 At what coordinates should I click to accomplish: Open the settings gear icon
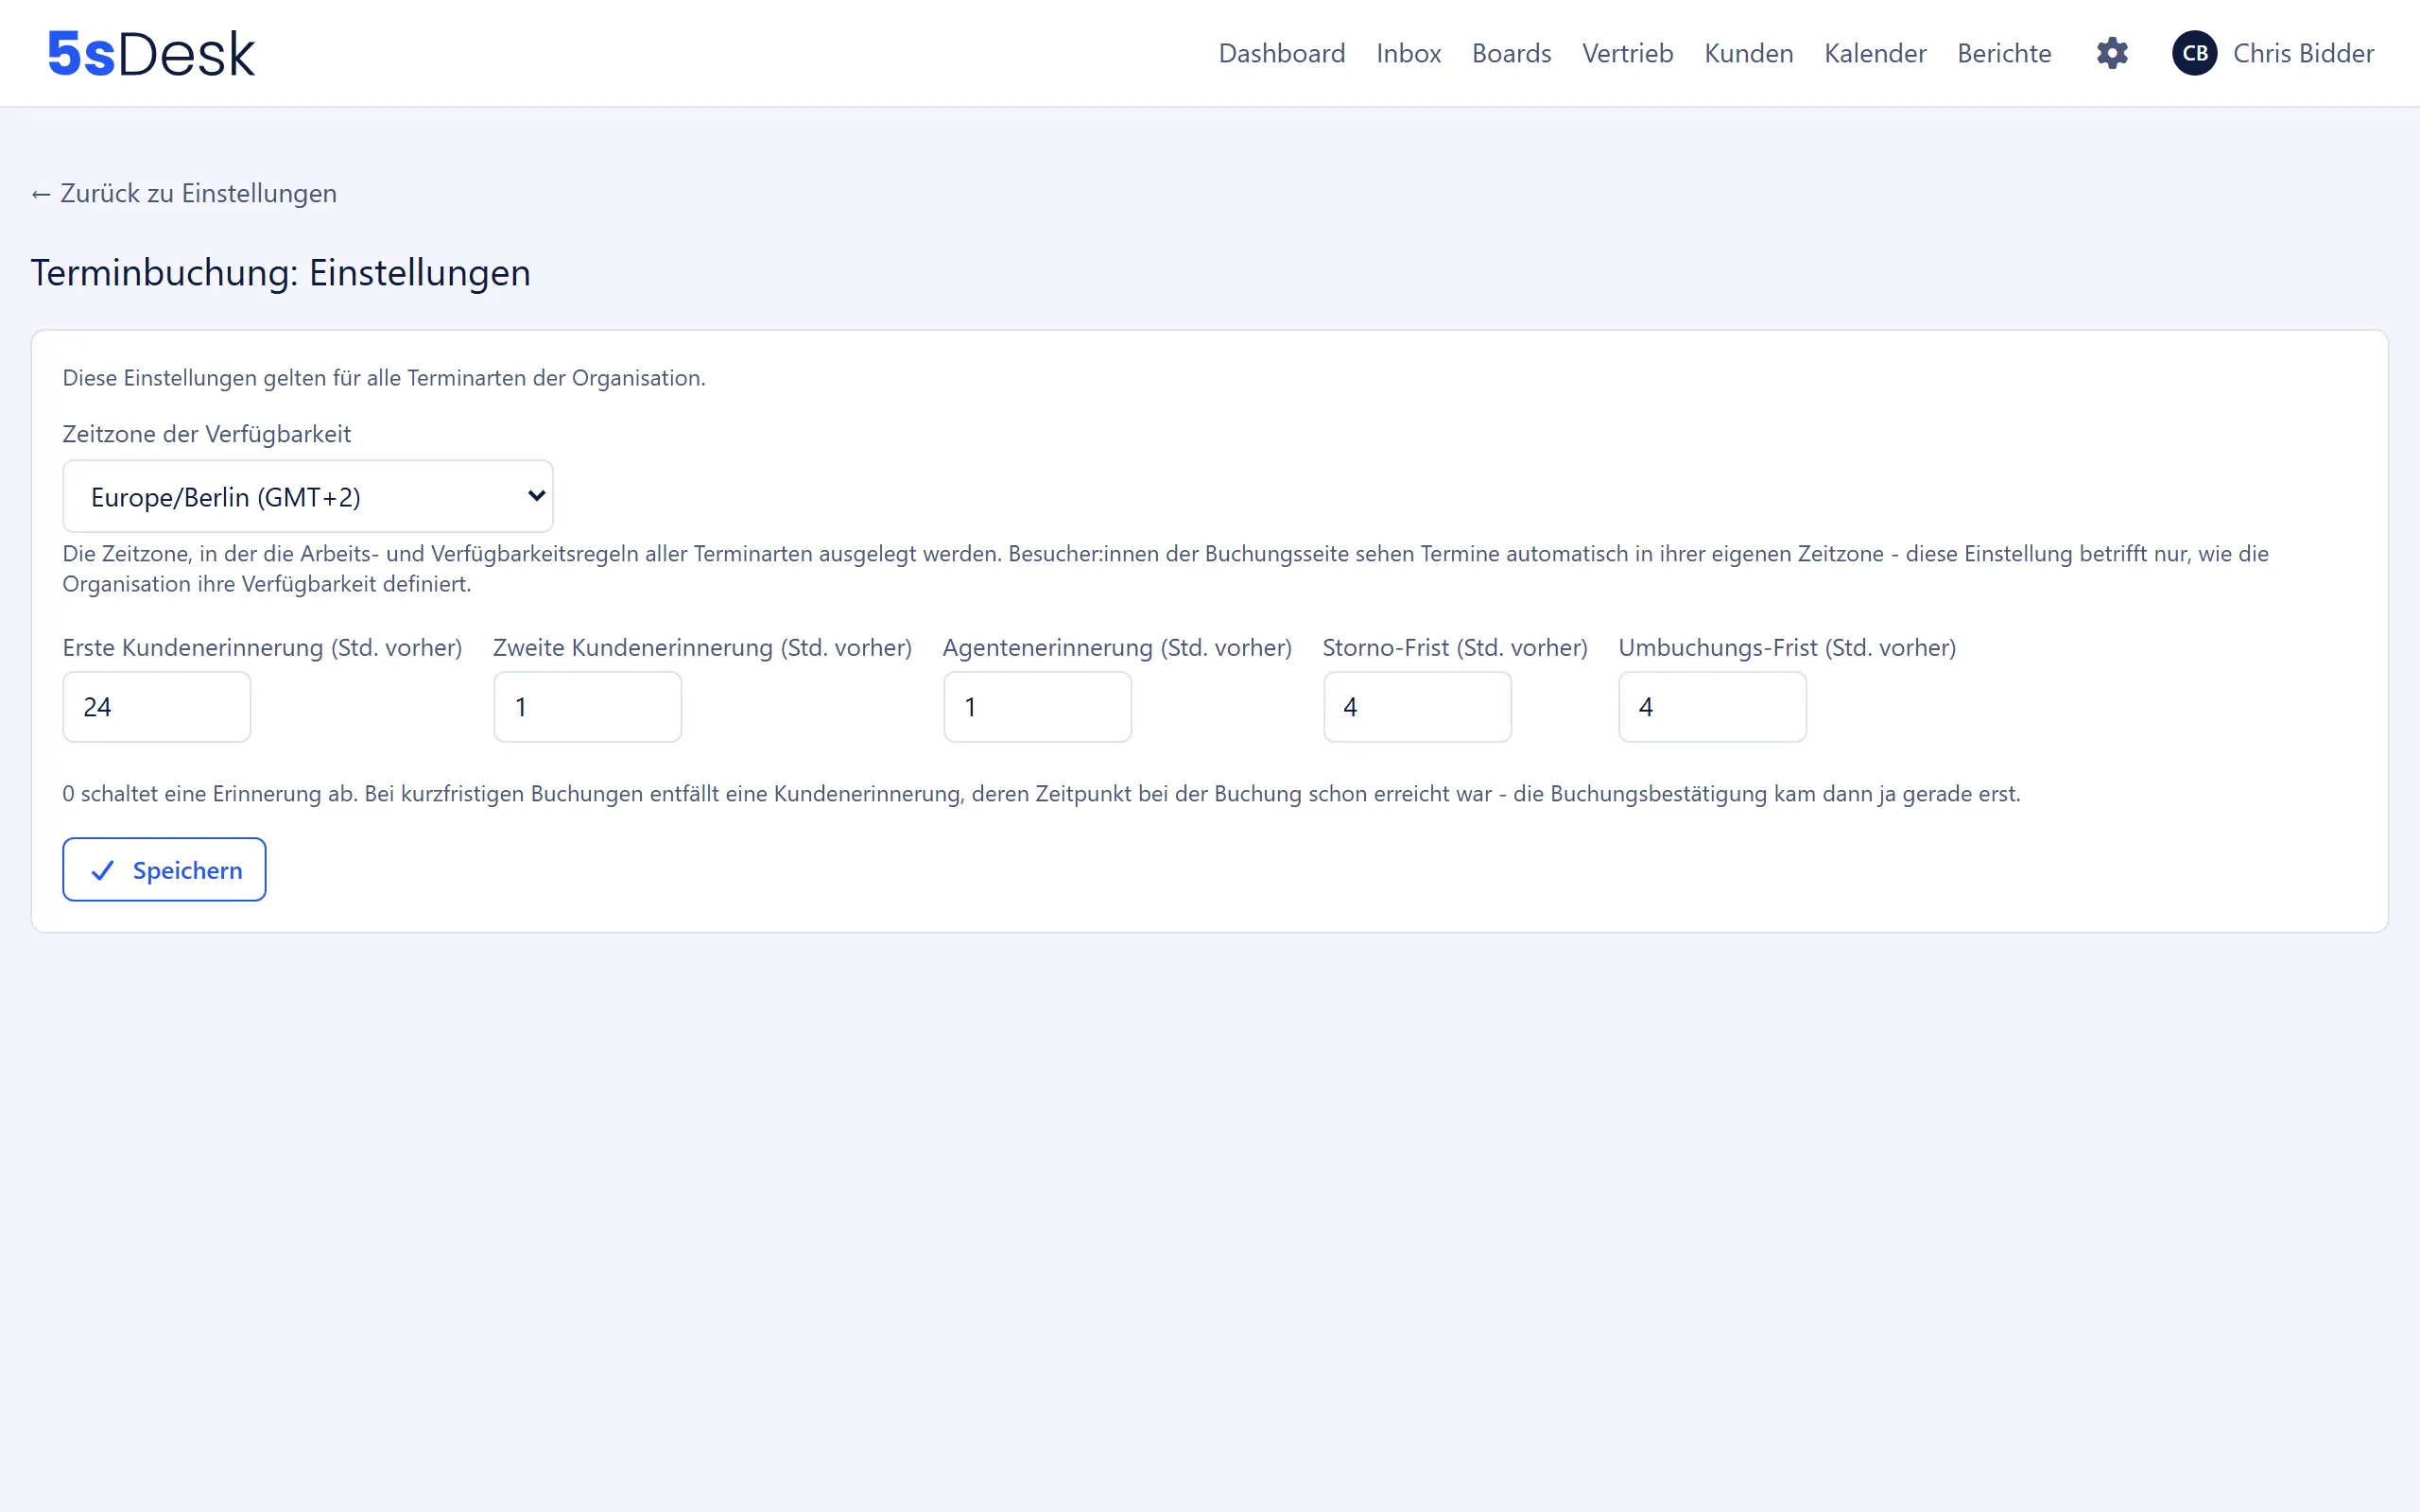tap(2112, 53)
